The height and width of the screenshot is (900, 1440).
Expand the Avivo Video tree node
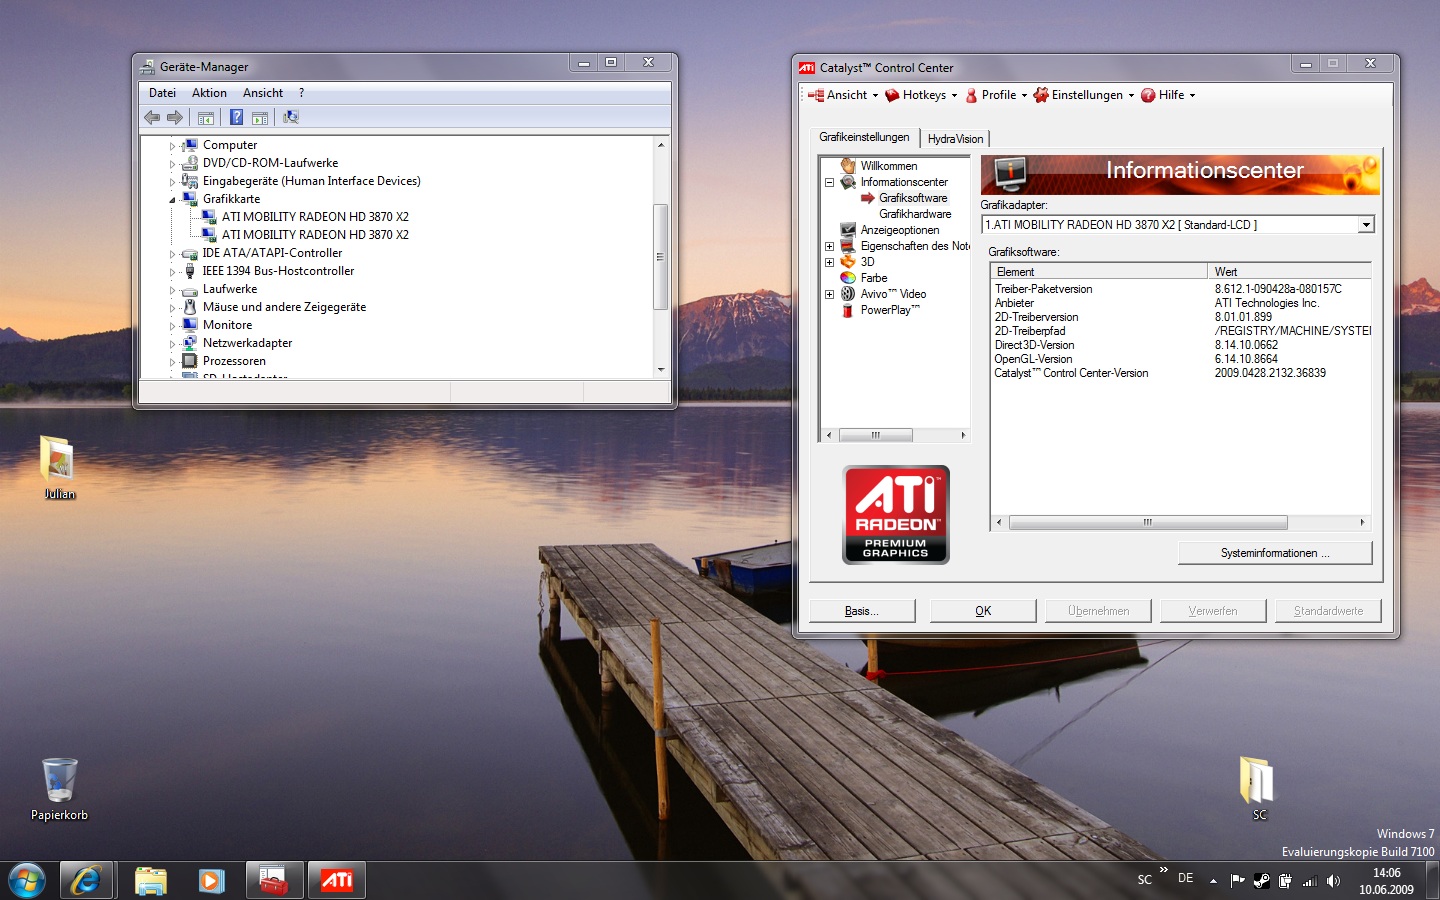coord(829,294)
